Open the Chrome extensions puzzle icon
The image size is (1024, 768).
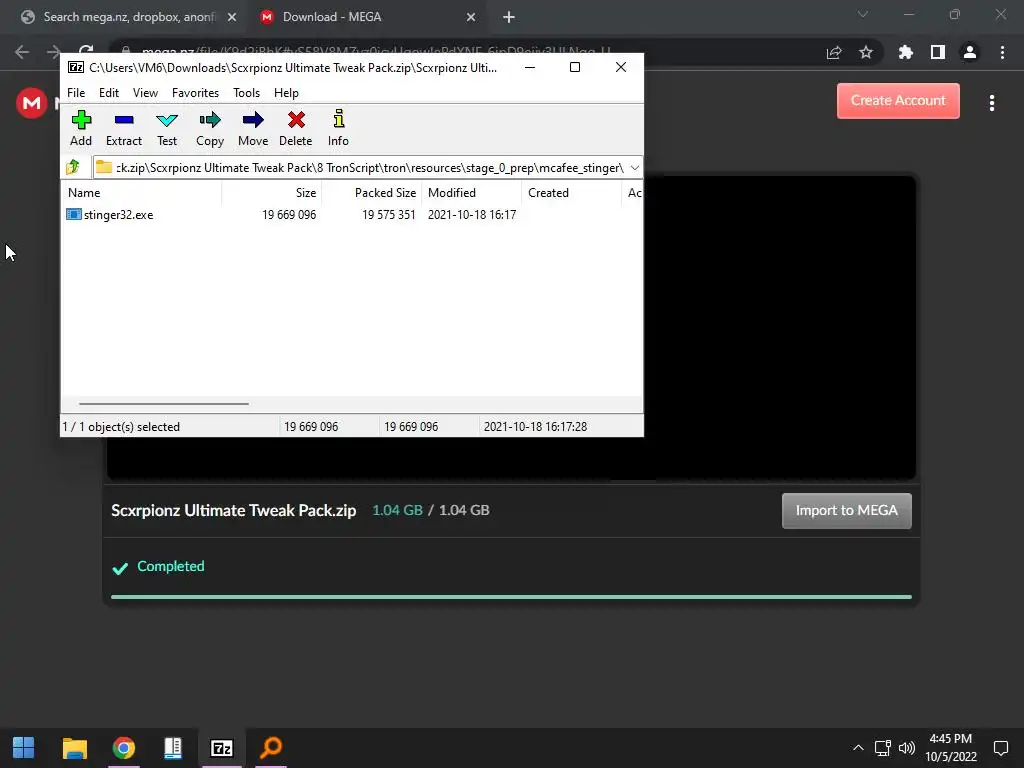point(905,52)
